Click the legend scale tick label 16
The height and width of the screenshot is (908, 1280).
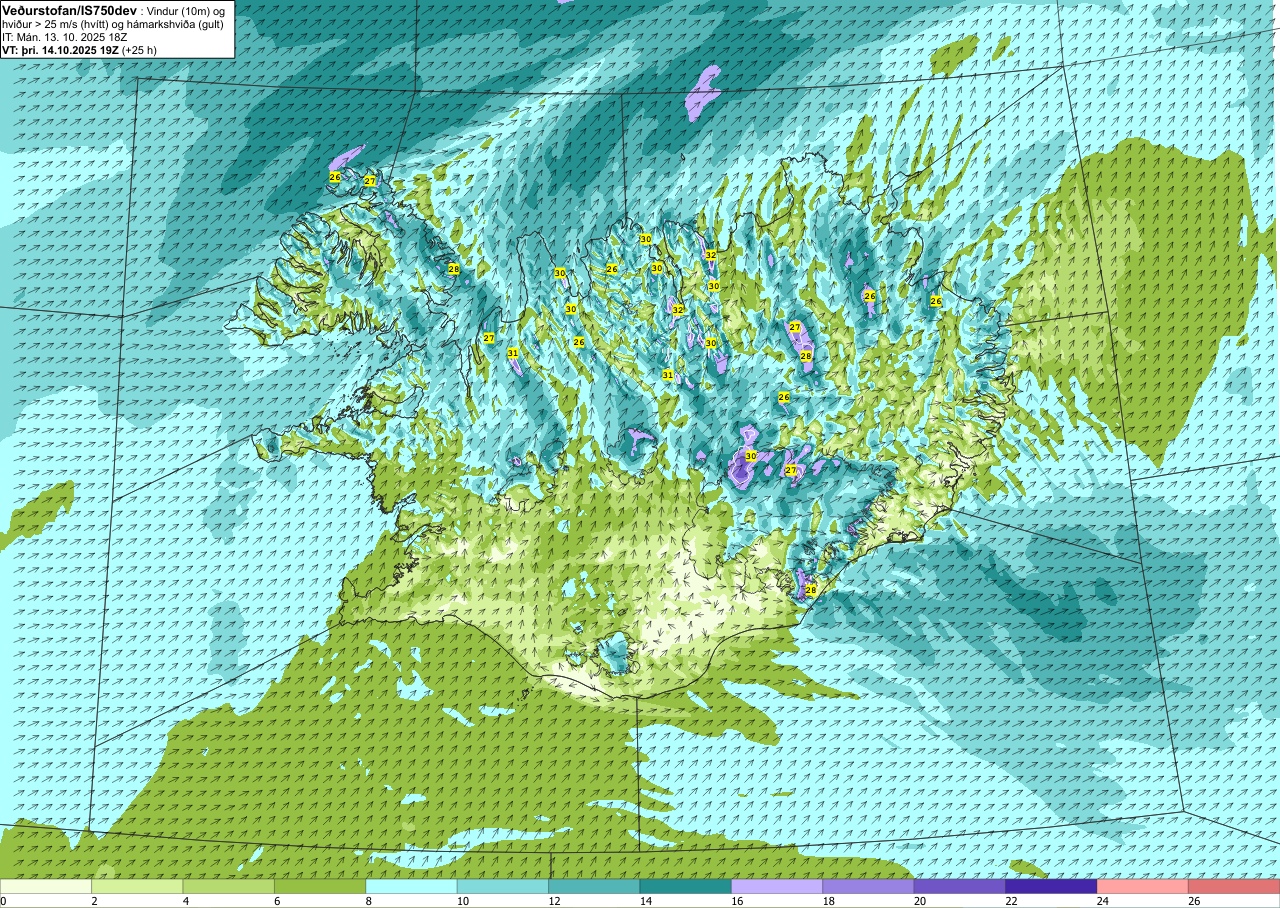[737, 901]
